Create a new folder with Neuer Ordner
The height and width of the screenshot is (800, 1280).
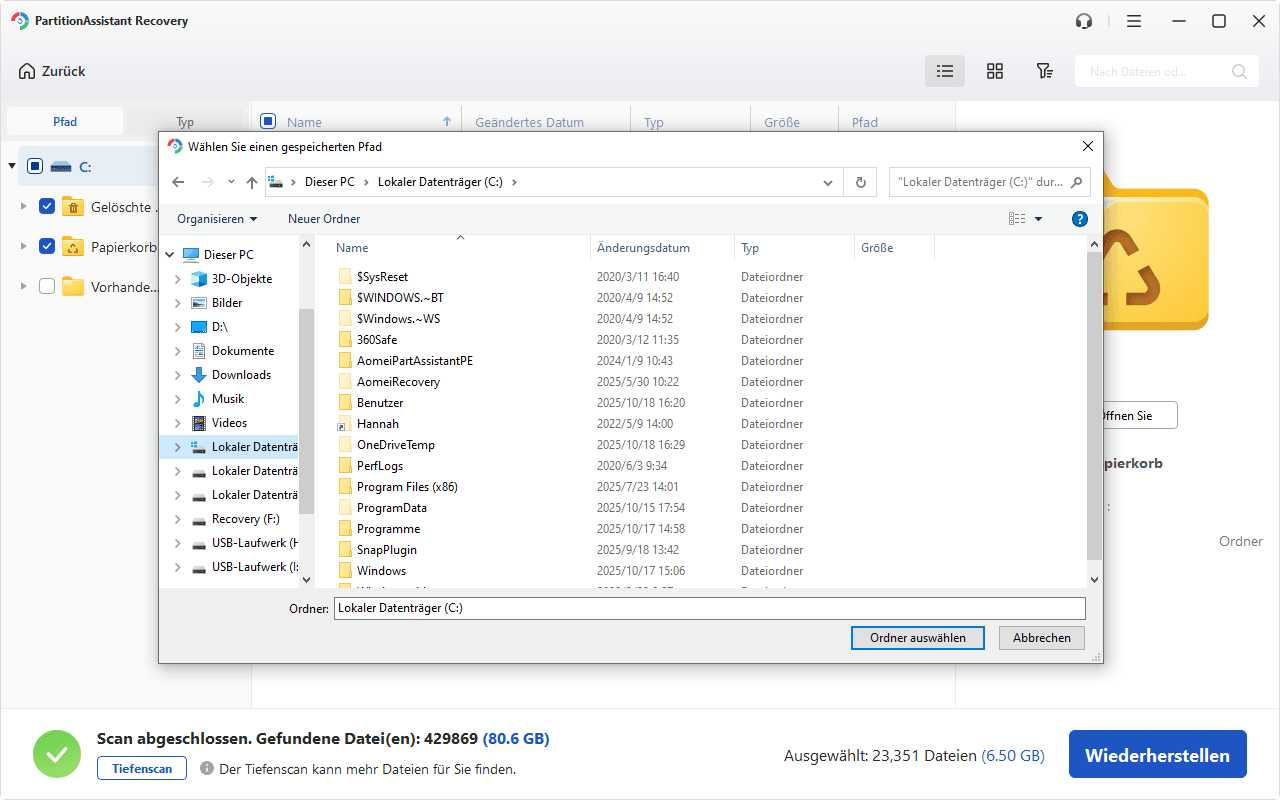point(324,219)
